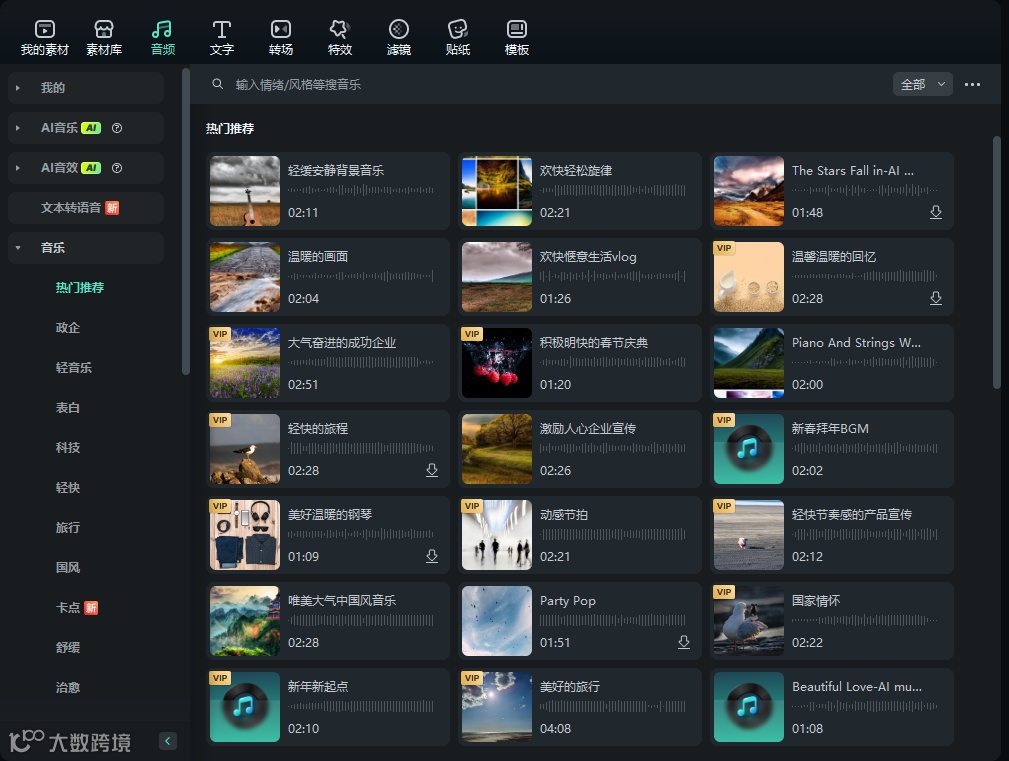Select the 旅行 category
The image size is (1009, 761).
(x=68, y=527)
